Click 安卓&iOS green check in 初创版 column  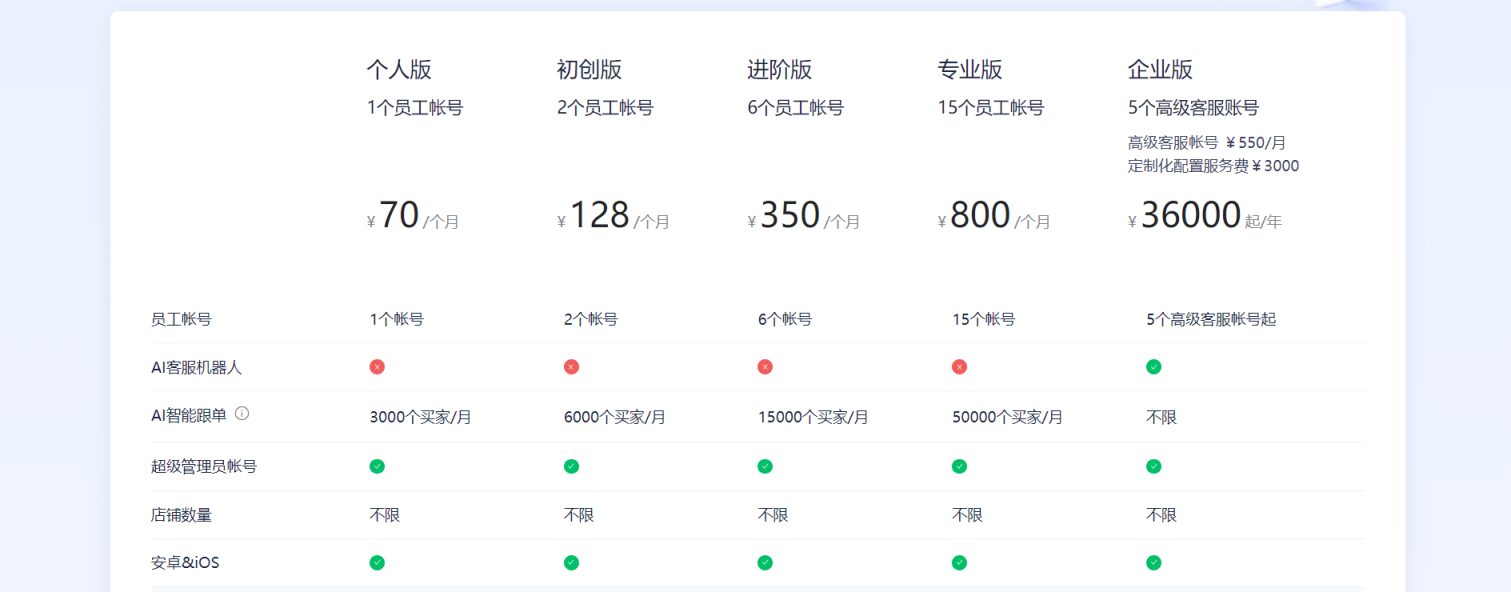click(x=571, y=563)
